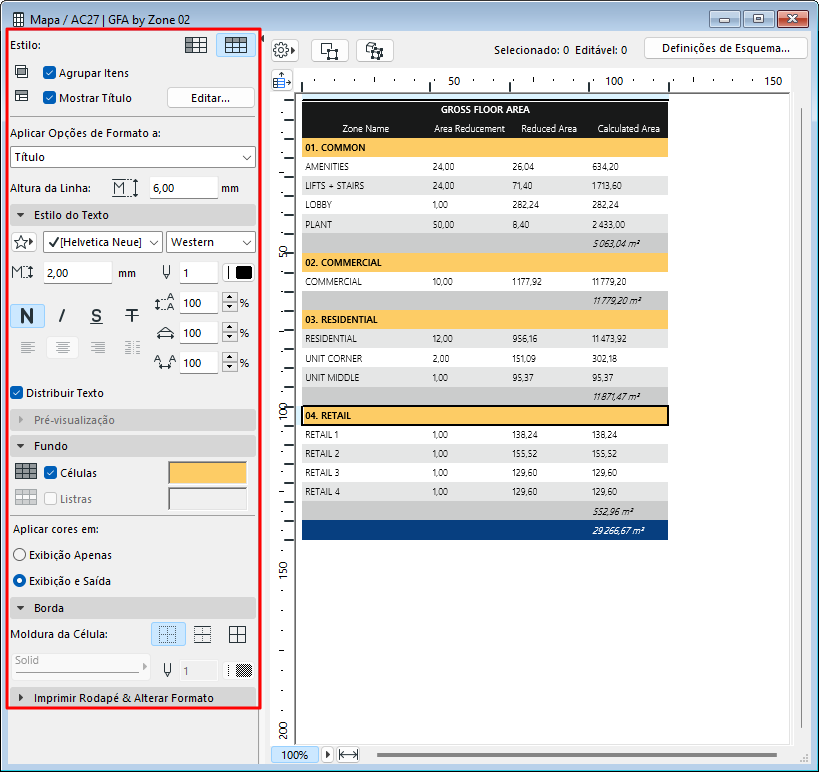The image size is (819, 772).
Task: Open schedule settings gear menu
Action: click(284, 50)
